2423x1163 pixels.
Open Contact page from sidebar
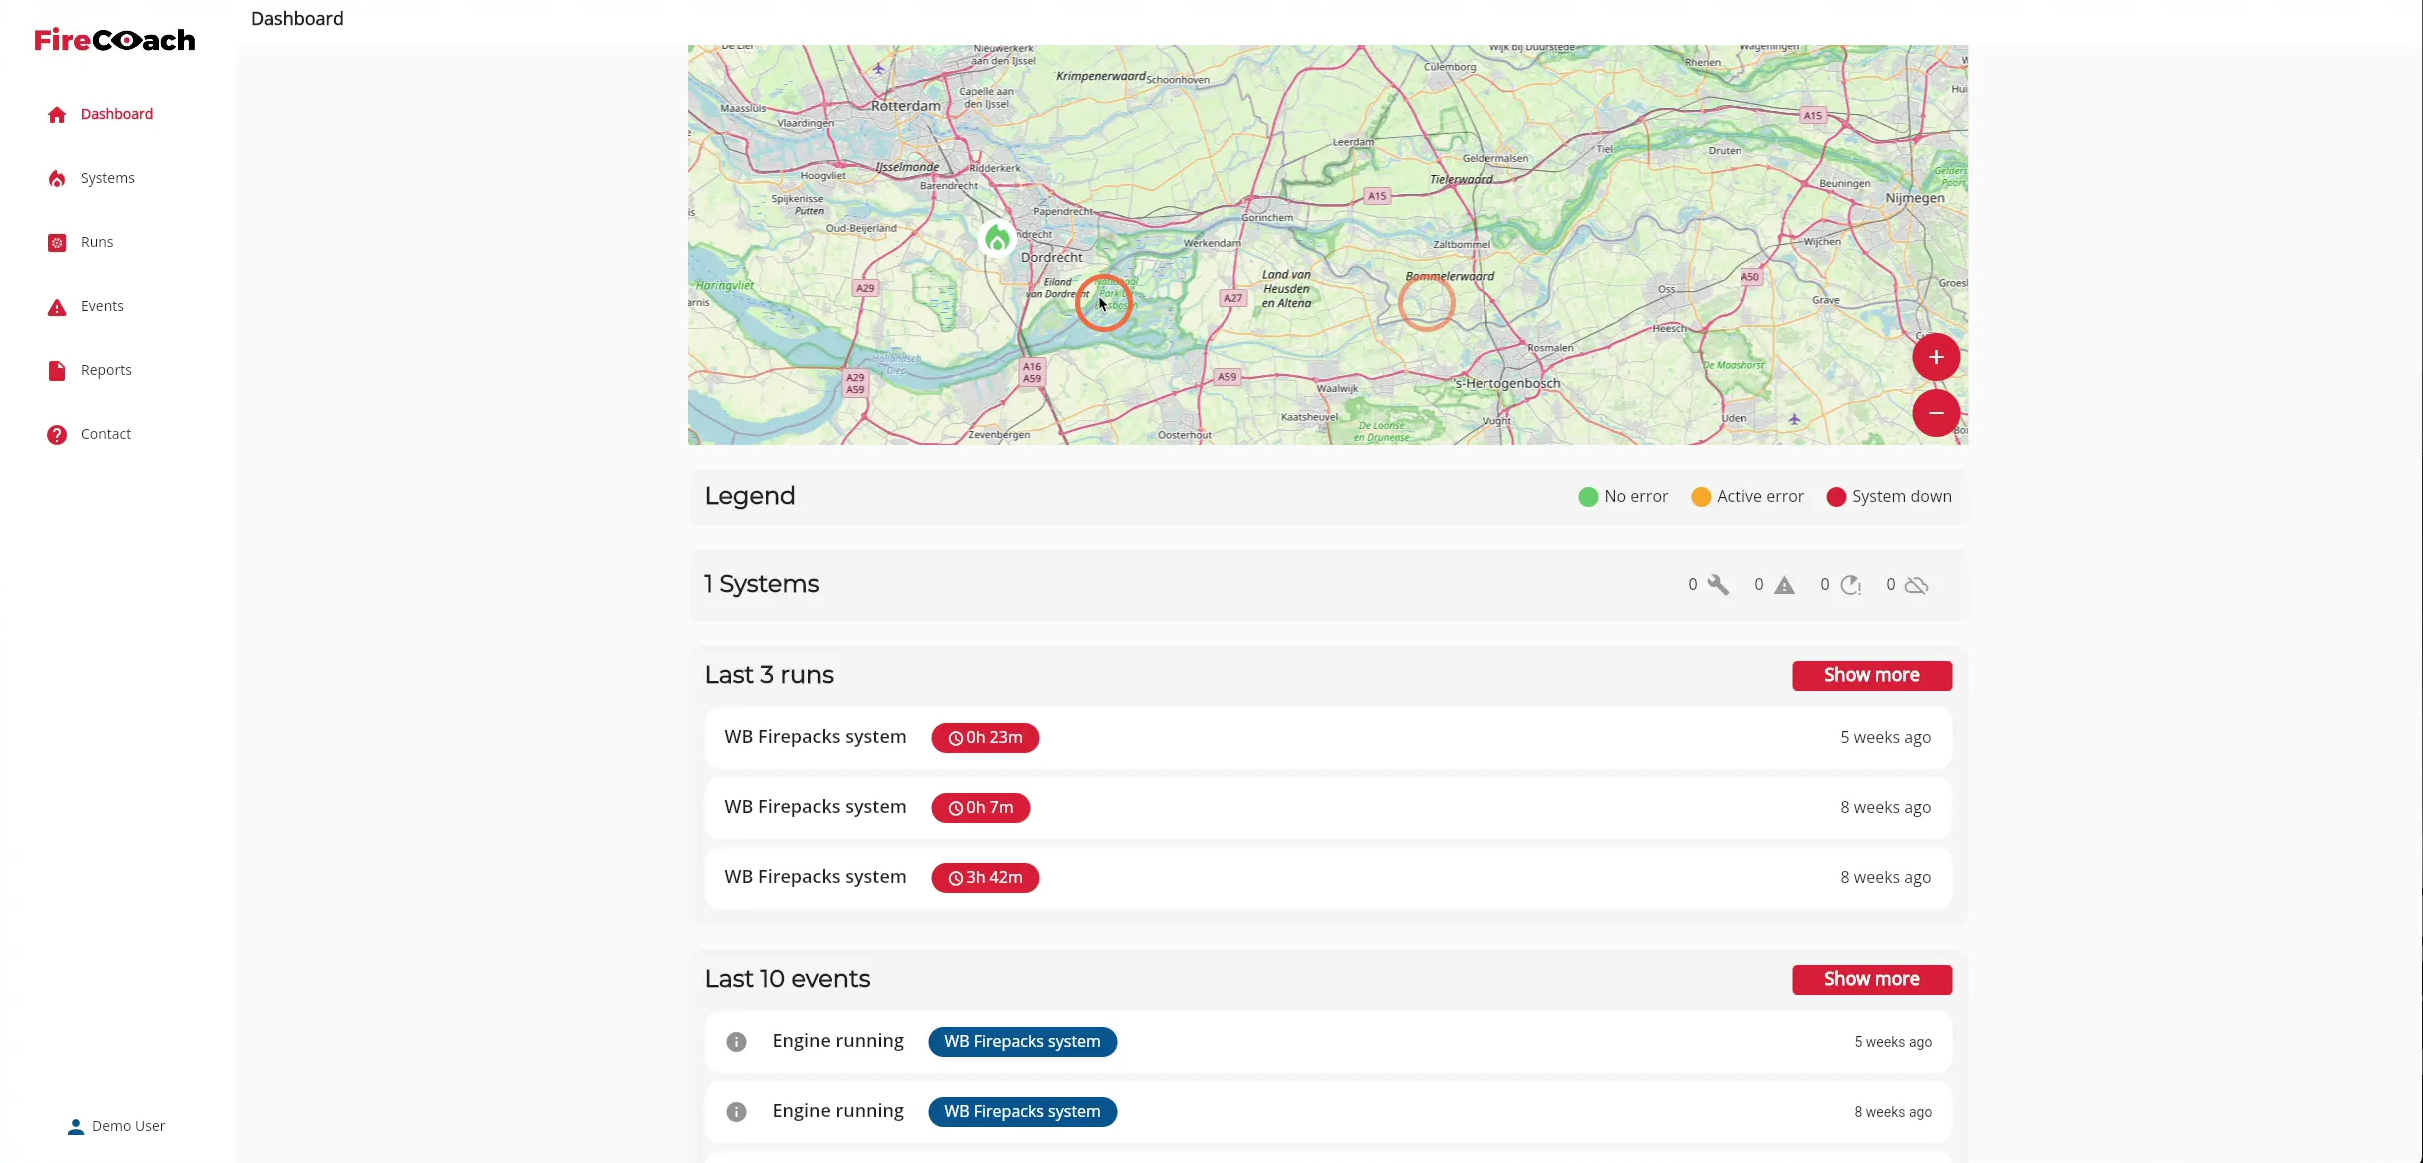pos(105,434)
